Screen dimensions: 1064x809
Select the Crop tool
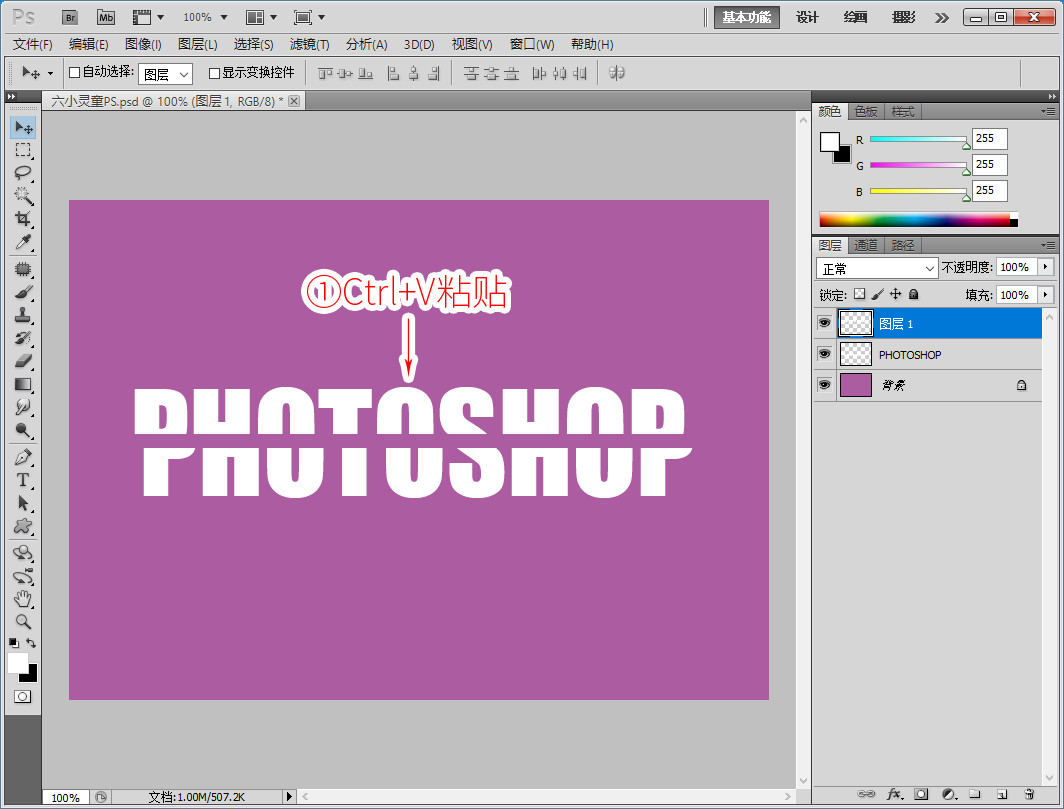(23, 219)
